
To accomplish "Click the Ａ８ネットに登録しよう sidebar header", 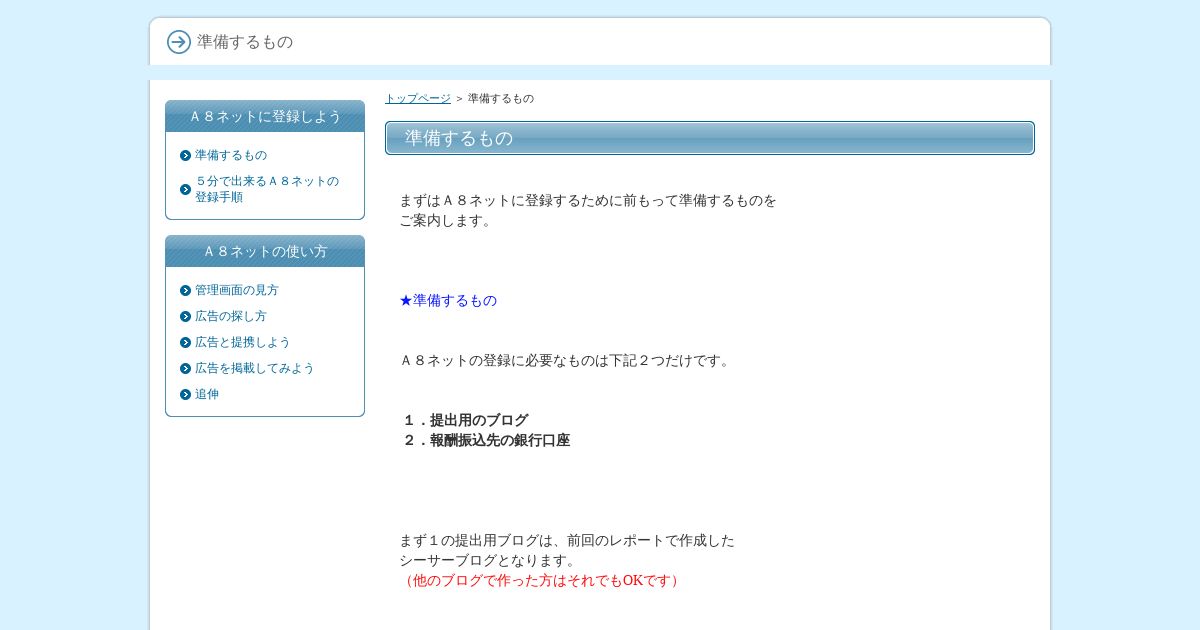I will tap(265, 116).
